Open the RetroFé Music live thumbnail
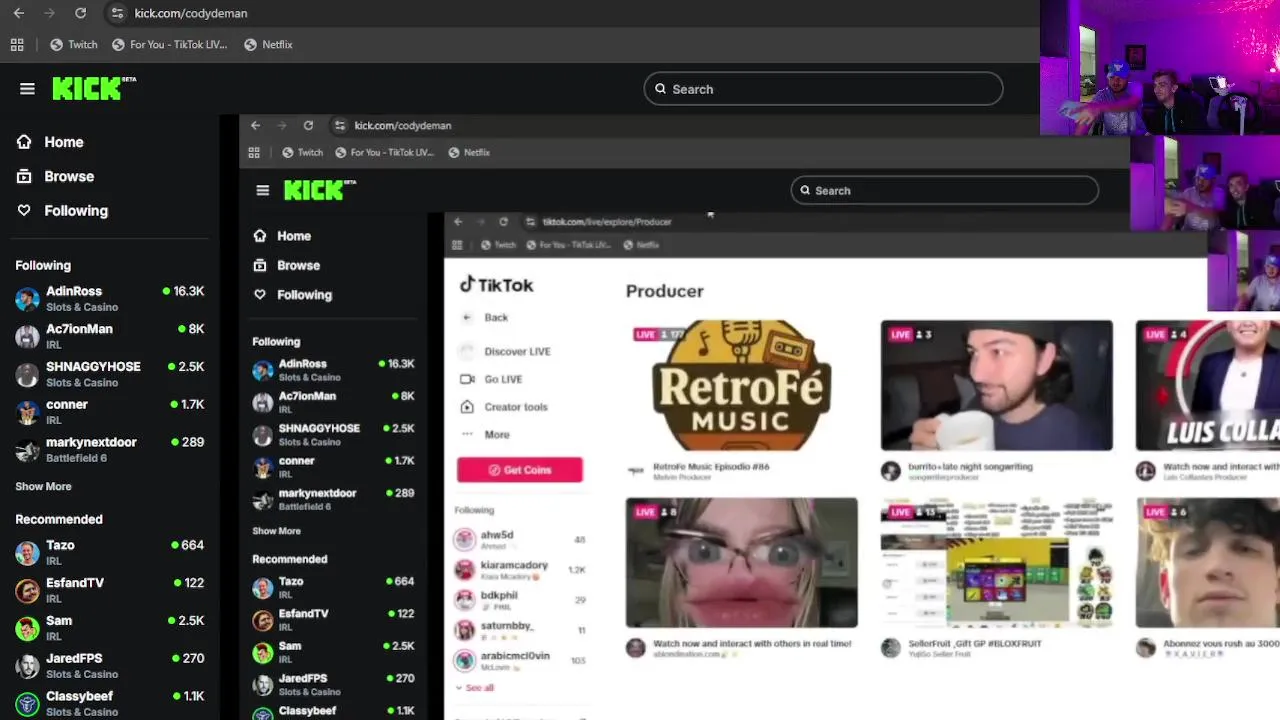 (x=742, y=386)
